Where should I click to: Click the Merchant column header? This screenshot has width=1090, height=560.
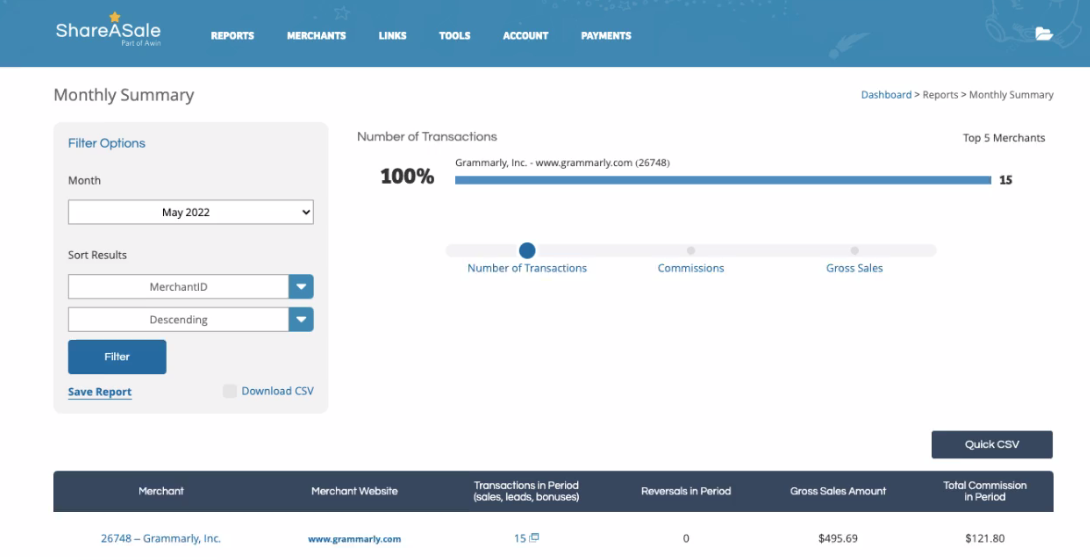click(161, 491)
